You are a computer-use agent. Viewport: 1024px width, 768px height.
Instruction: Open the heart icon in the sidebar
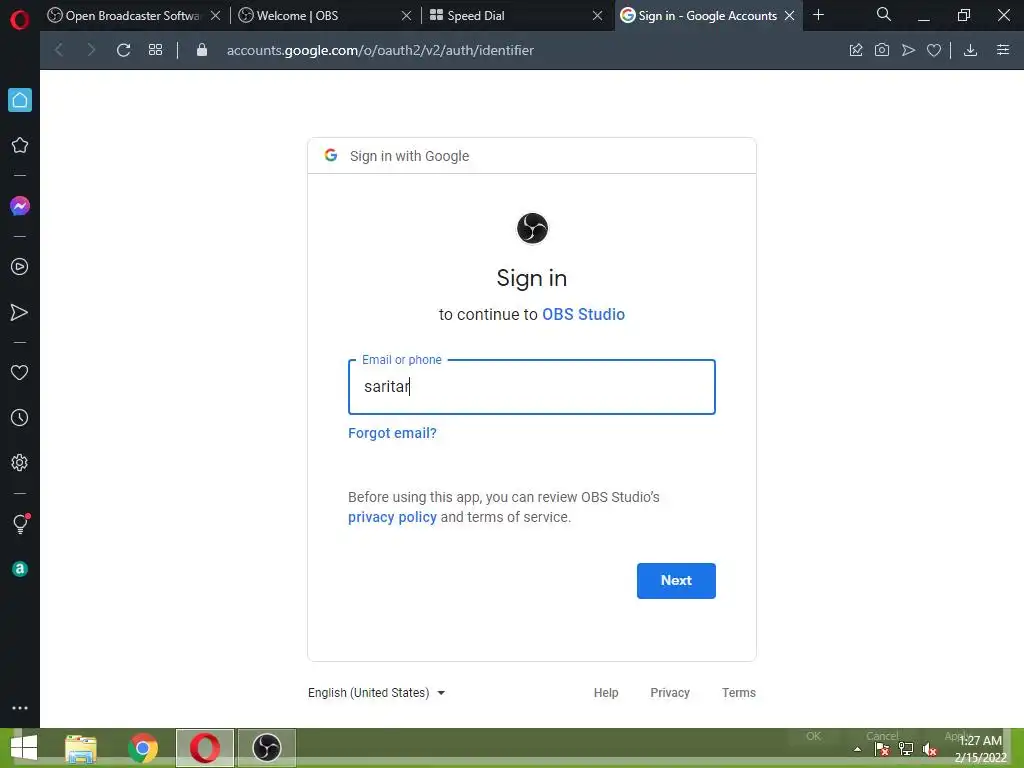20,372
